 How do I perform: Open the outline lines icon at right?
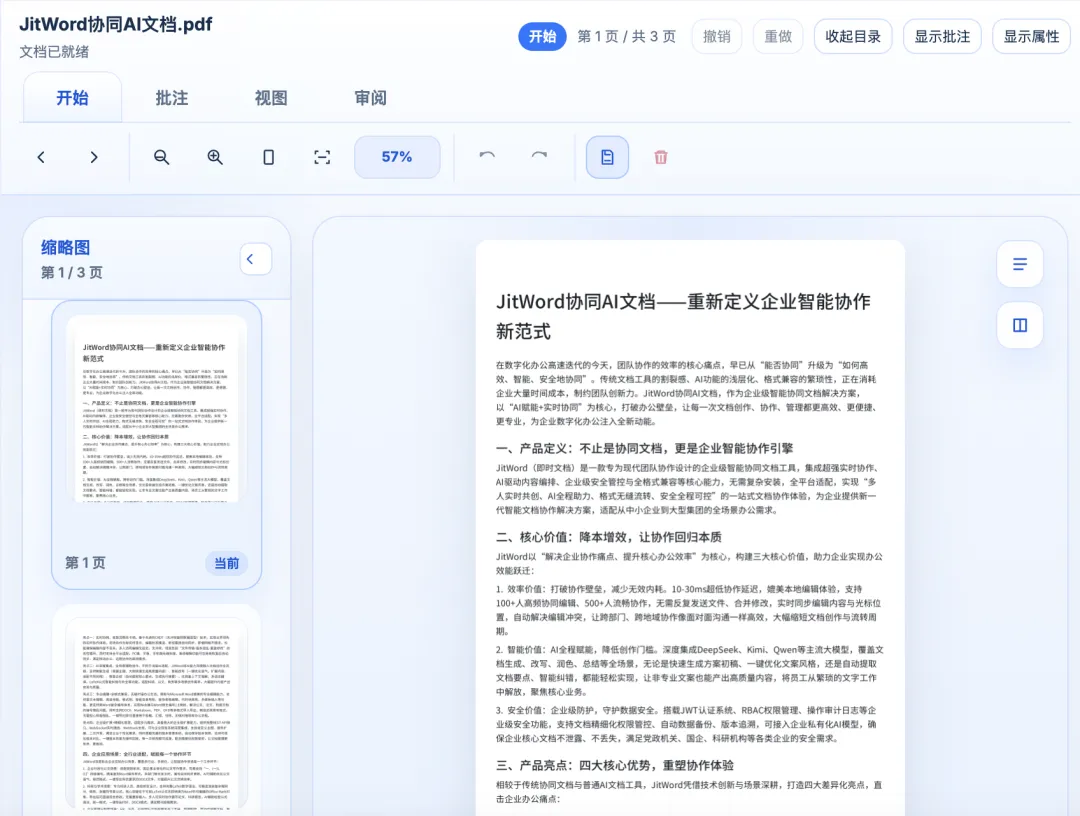coord(1019,264)
